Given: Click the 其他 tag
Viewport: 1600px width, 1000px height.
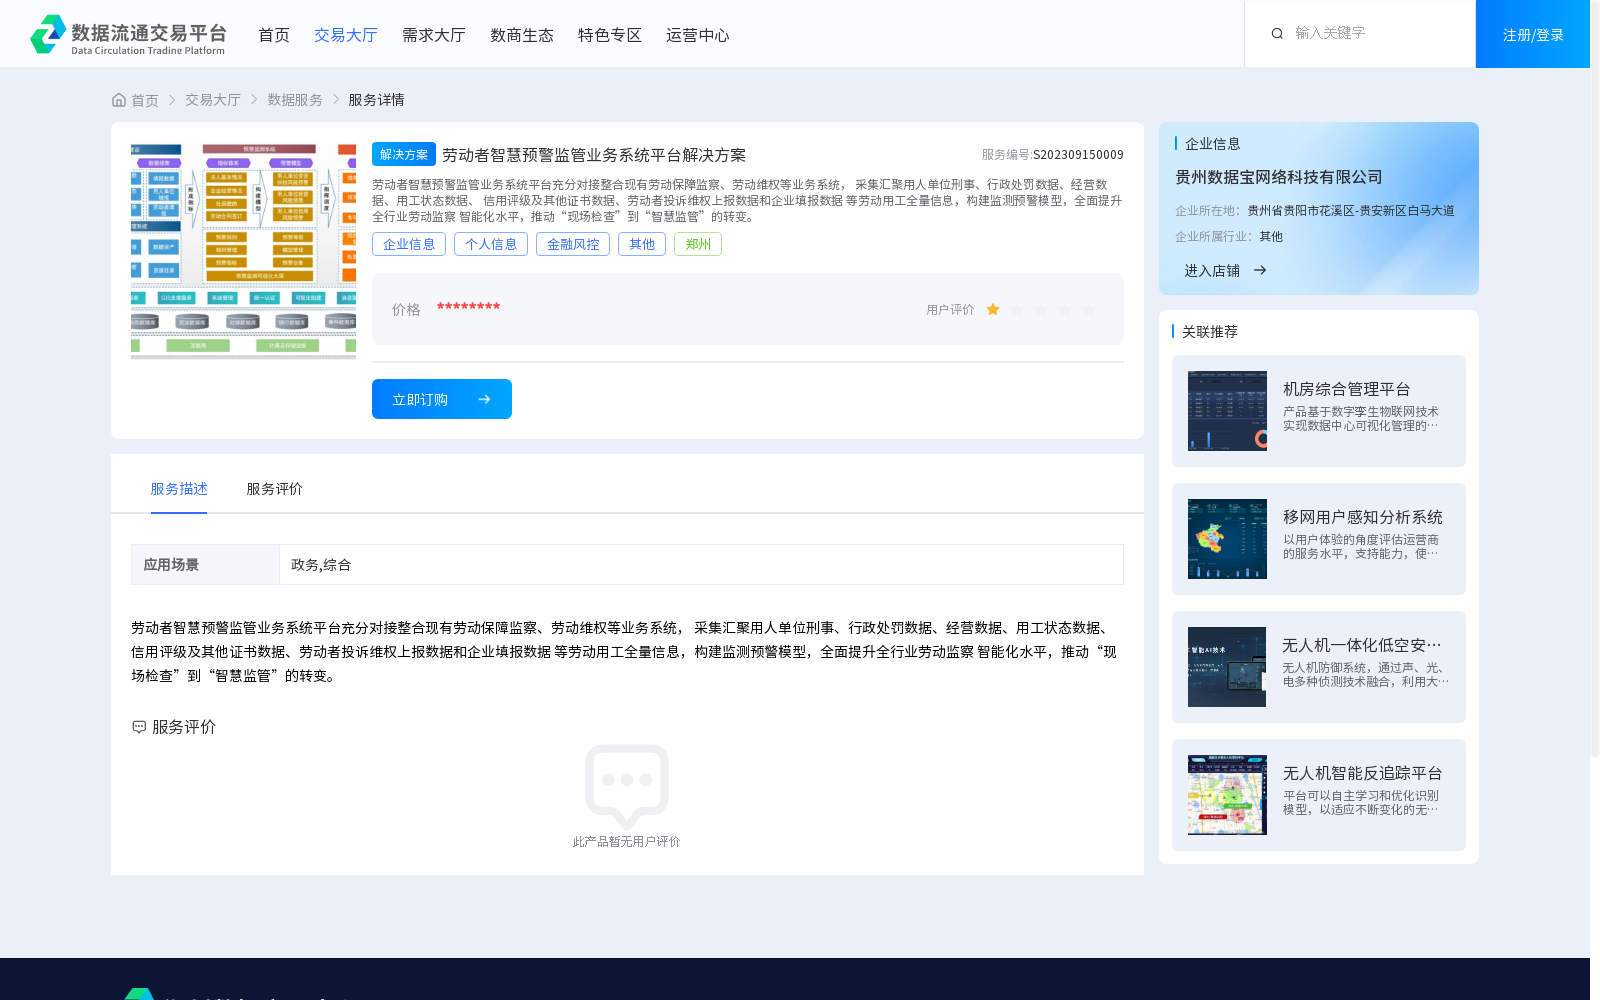Looking at the screenshot, I should click(x=642, y=244).
